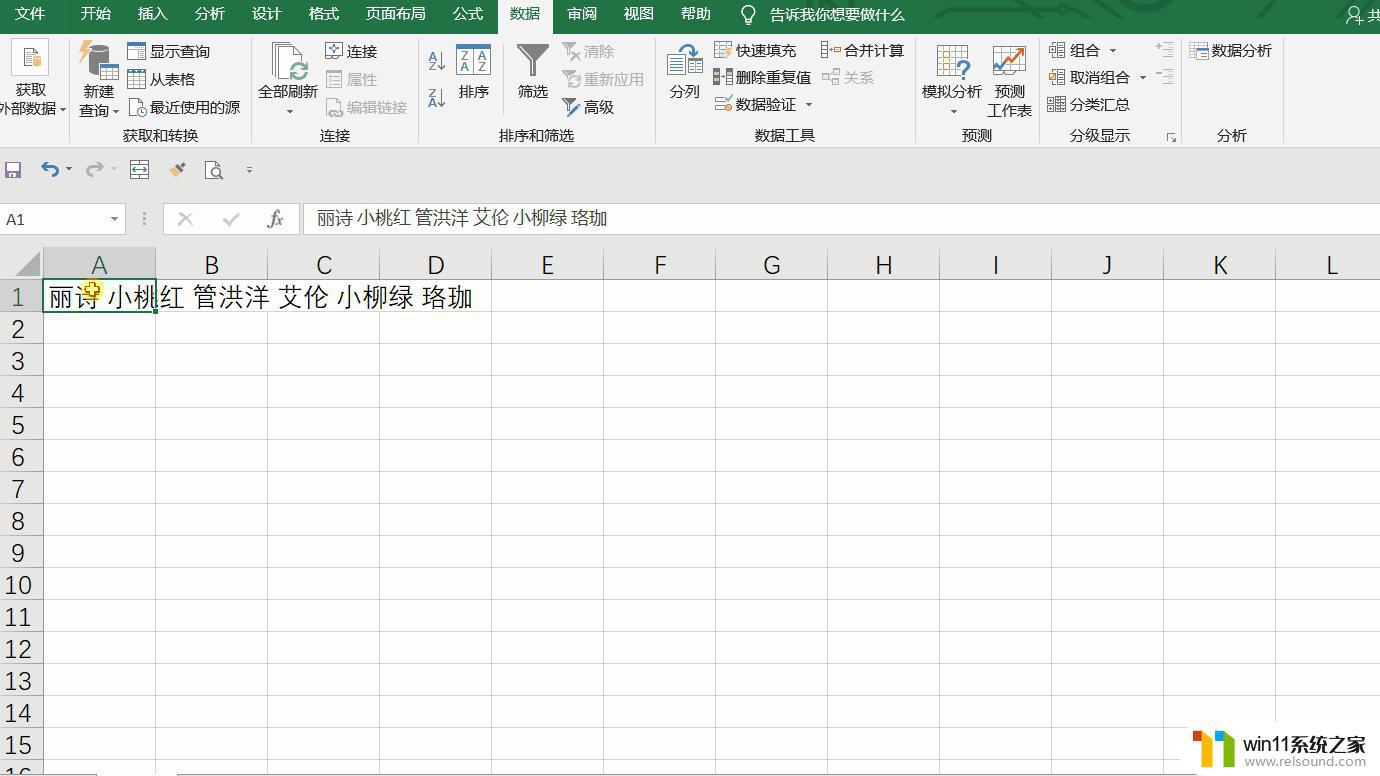
Task: Open the 分列 Text to Columns tool
Action: (x=684, y=71)
